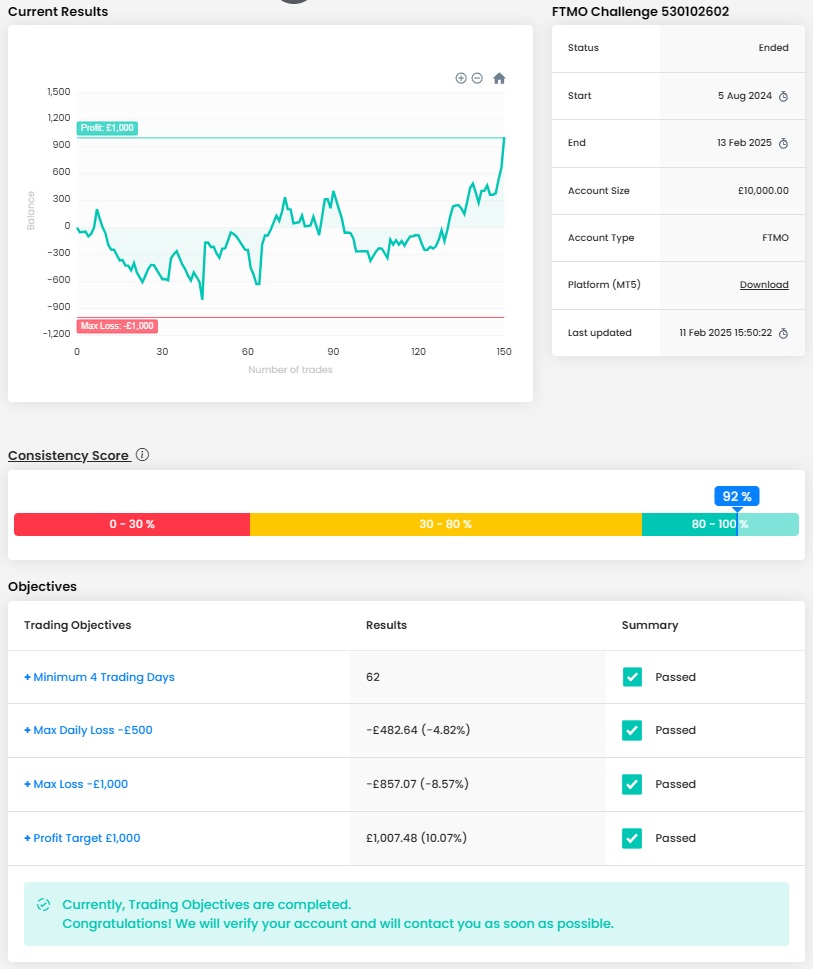
Task: Zoom out on the balance chart
Action: (x=477, y=78)
